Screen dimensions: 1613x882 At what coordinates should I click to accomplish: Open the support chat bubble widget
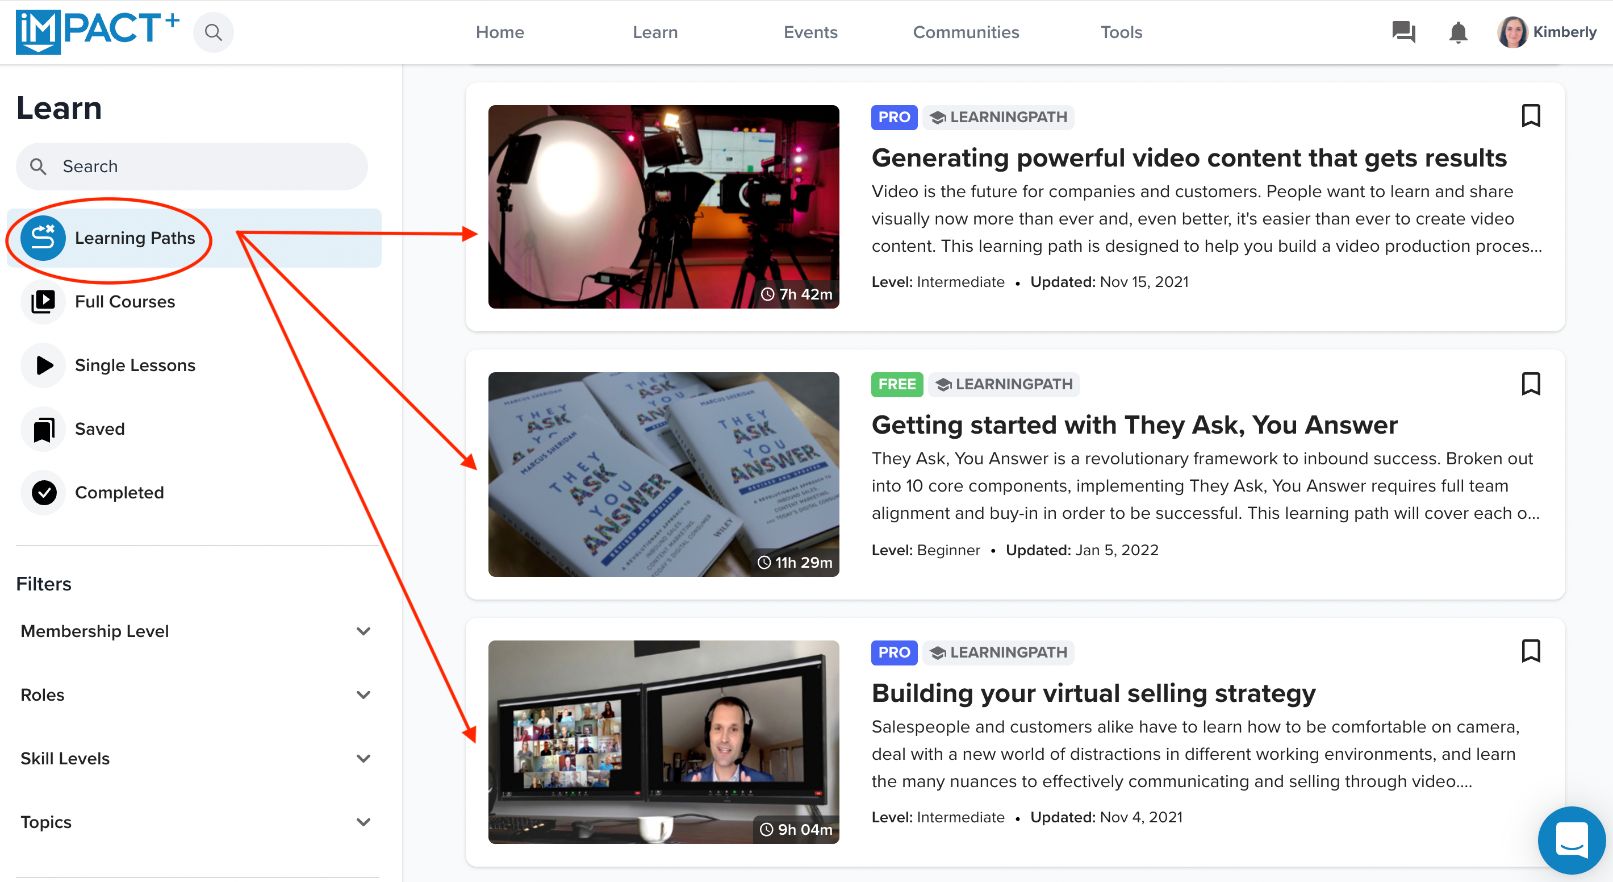tap(1571, 840)
